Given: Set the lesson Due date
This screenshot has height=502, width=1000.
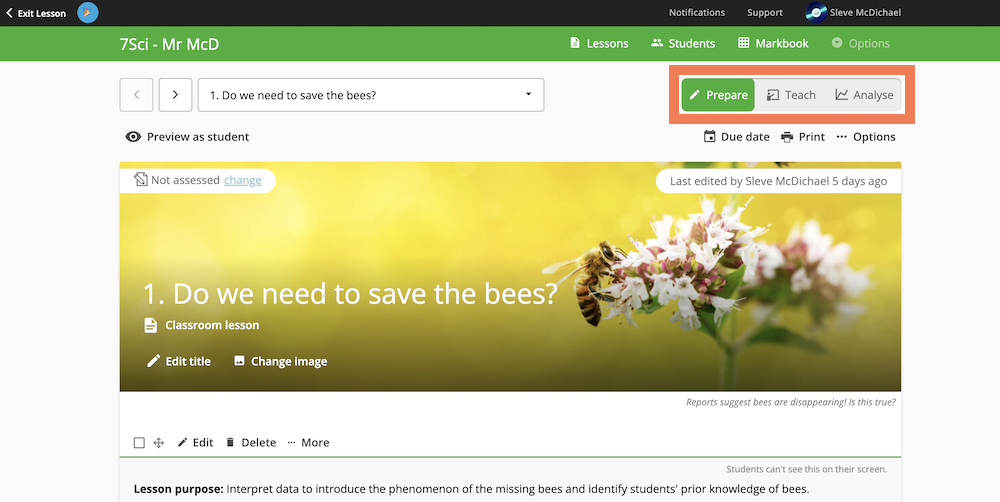Looking at the screenshot, I should (737, 137).
